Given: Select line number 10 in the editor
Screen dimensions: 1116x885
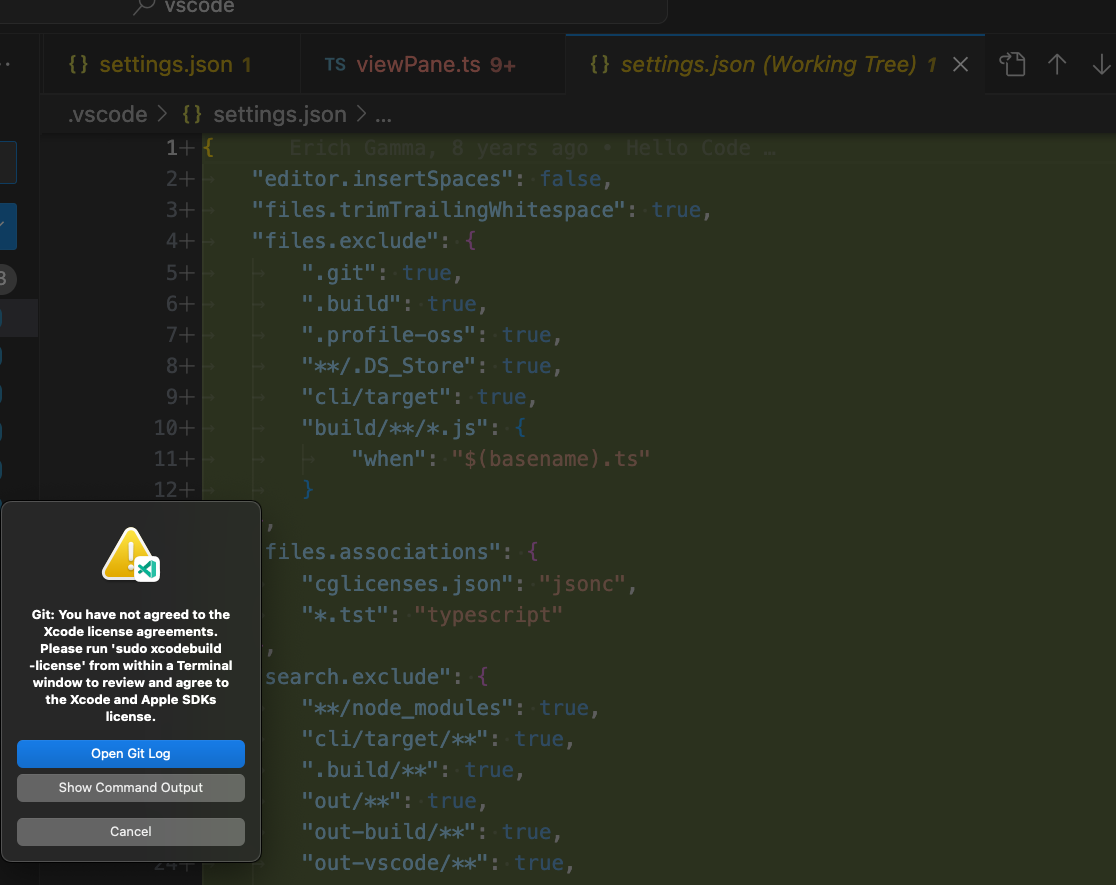Looking at the screenshot, I should 168,427.
